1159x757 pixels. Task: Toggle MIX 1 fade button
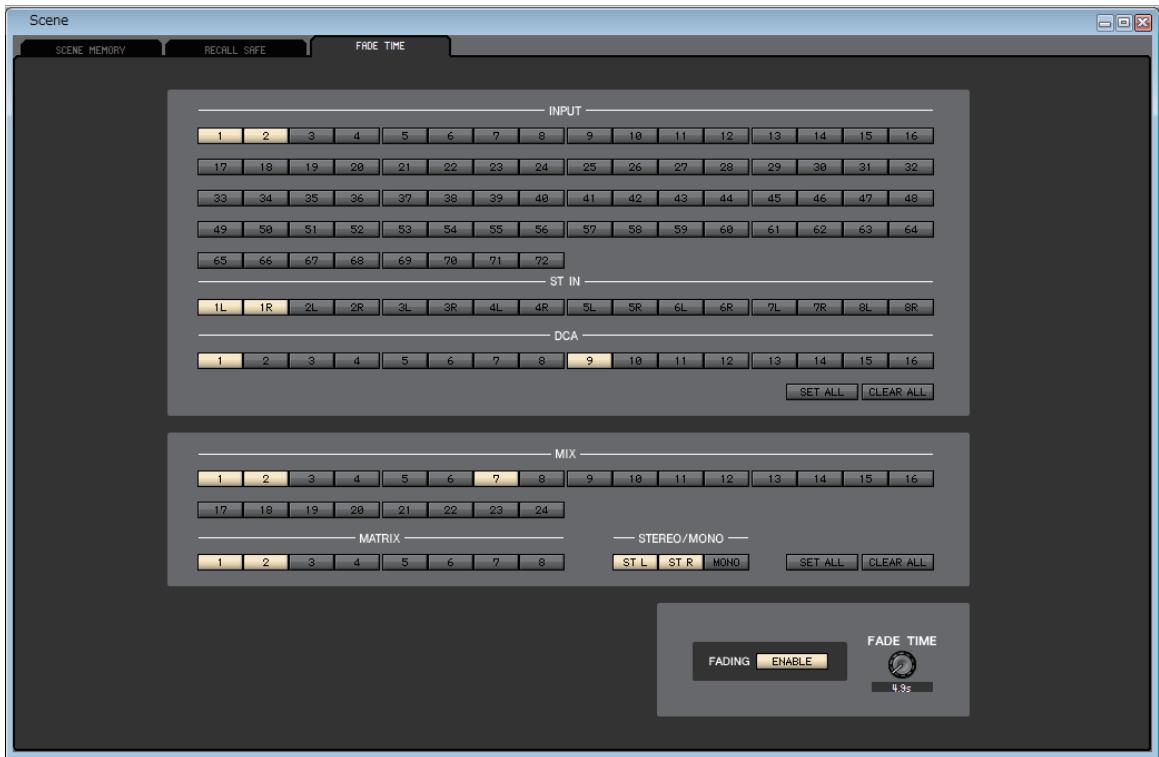point(220,479)
